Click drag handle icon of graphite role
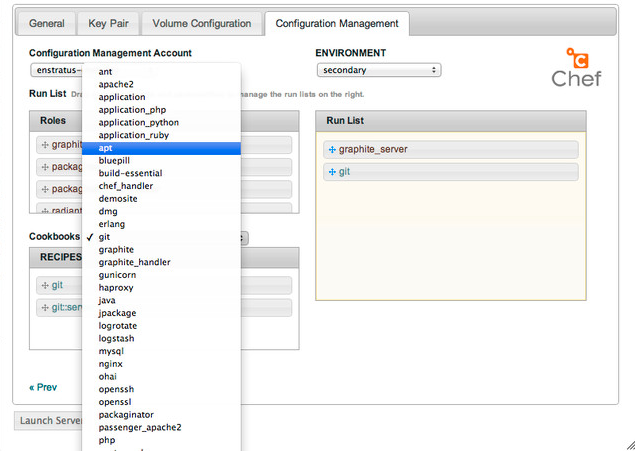This screenshot has width=639, height=454. click(x=45, y=145)
